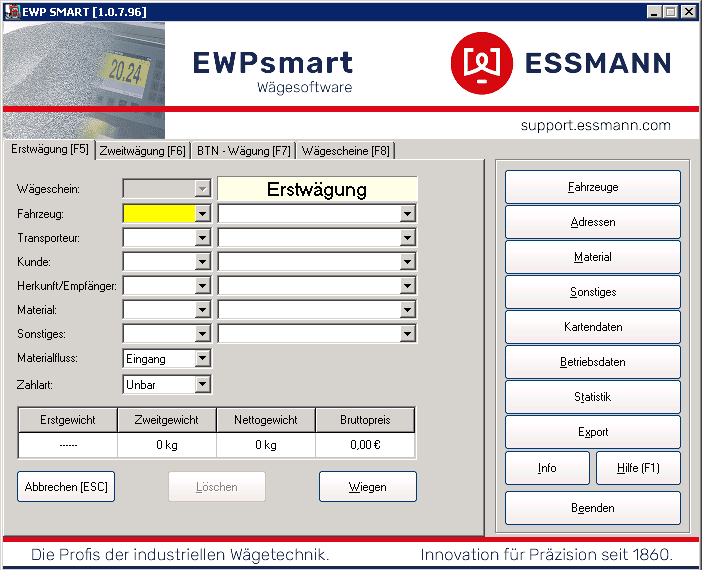Open the Fahrzeuge management button
The width and height of the screenshot is (702, 570).
(592, 187)
